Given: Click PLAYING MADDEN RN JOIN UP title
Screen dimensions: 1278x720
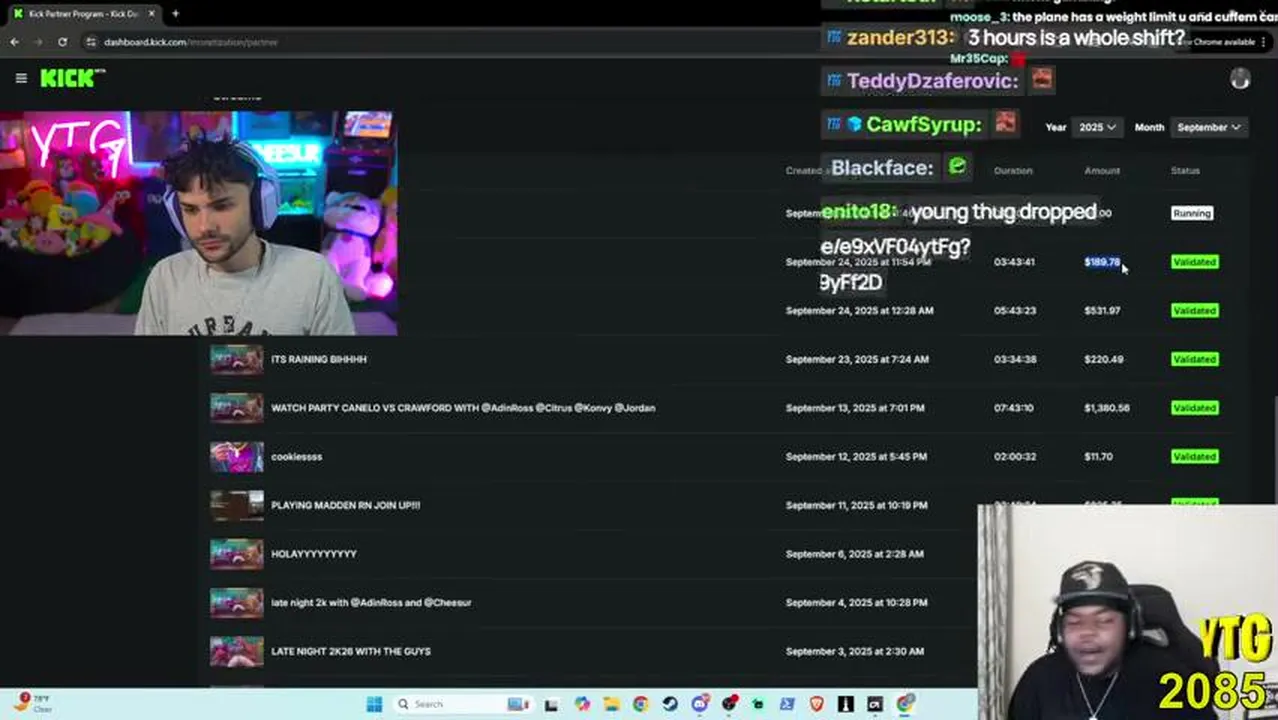Looking at the screenshot, I should 345,505.
